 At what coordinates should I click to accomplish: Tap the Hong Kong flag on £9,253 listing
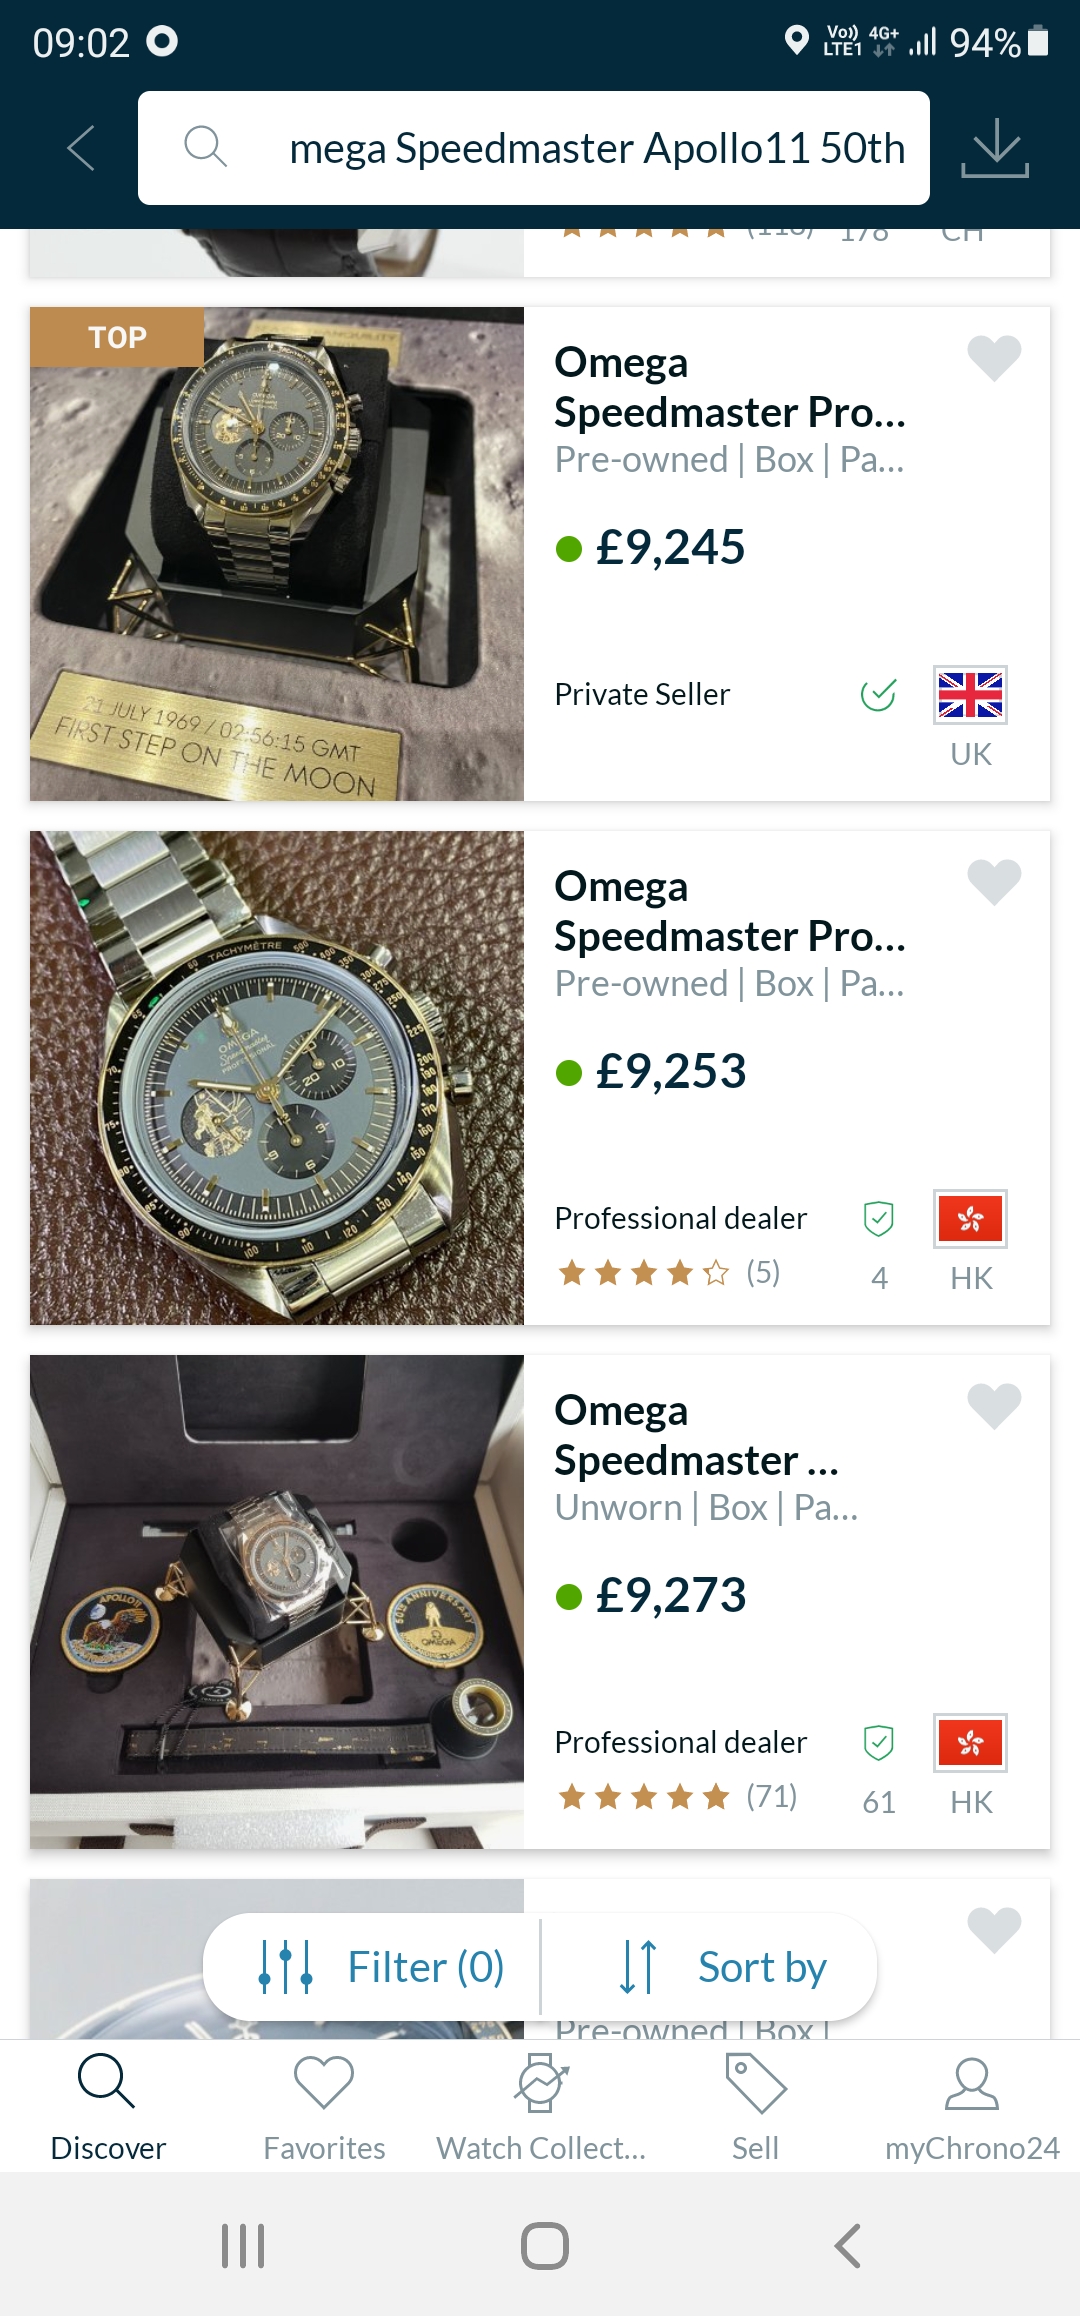970,1219
